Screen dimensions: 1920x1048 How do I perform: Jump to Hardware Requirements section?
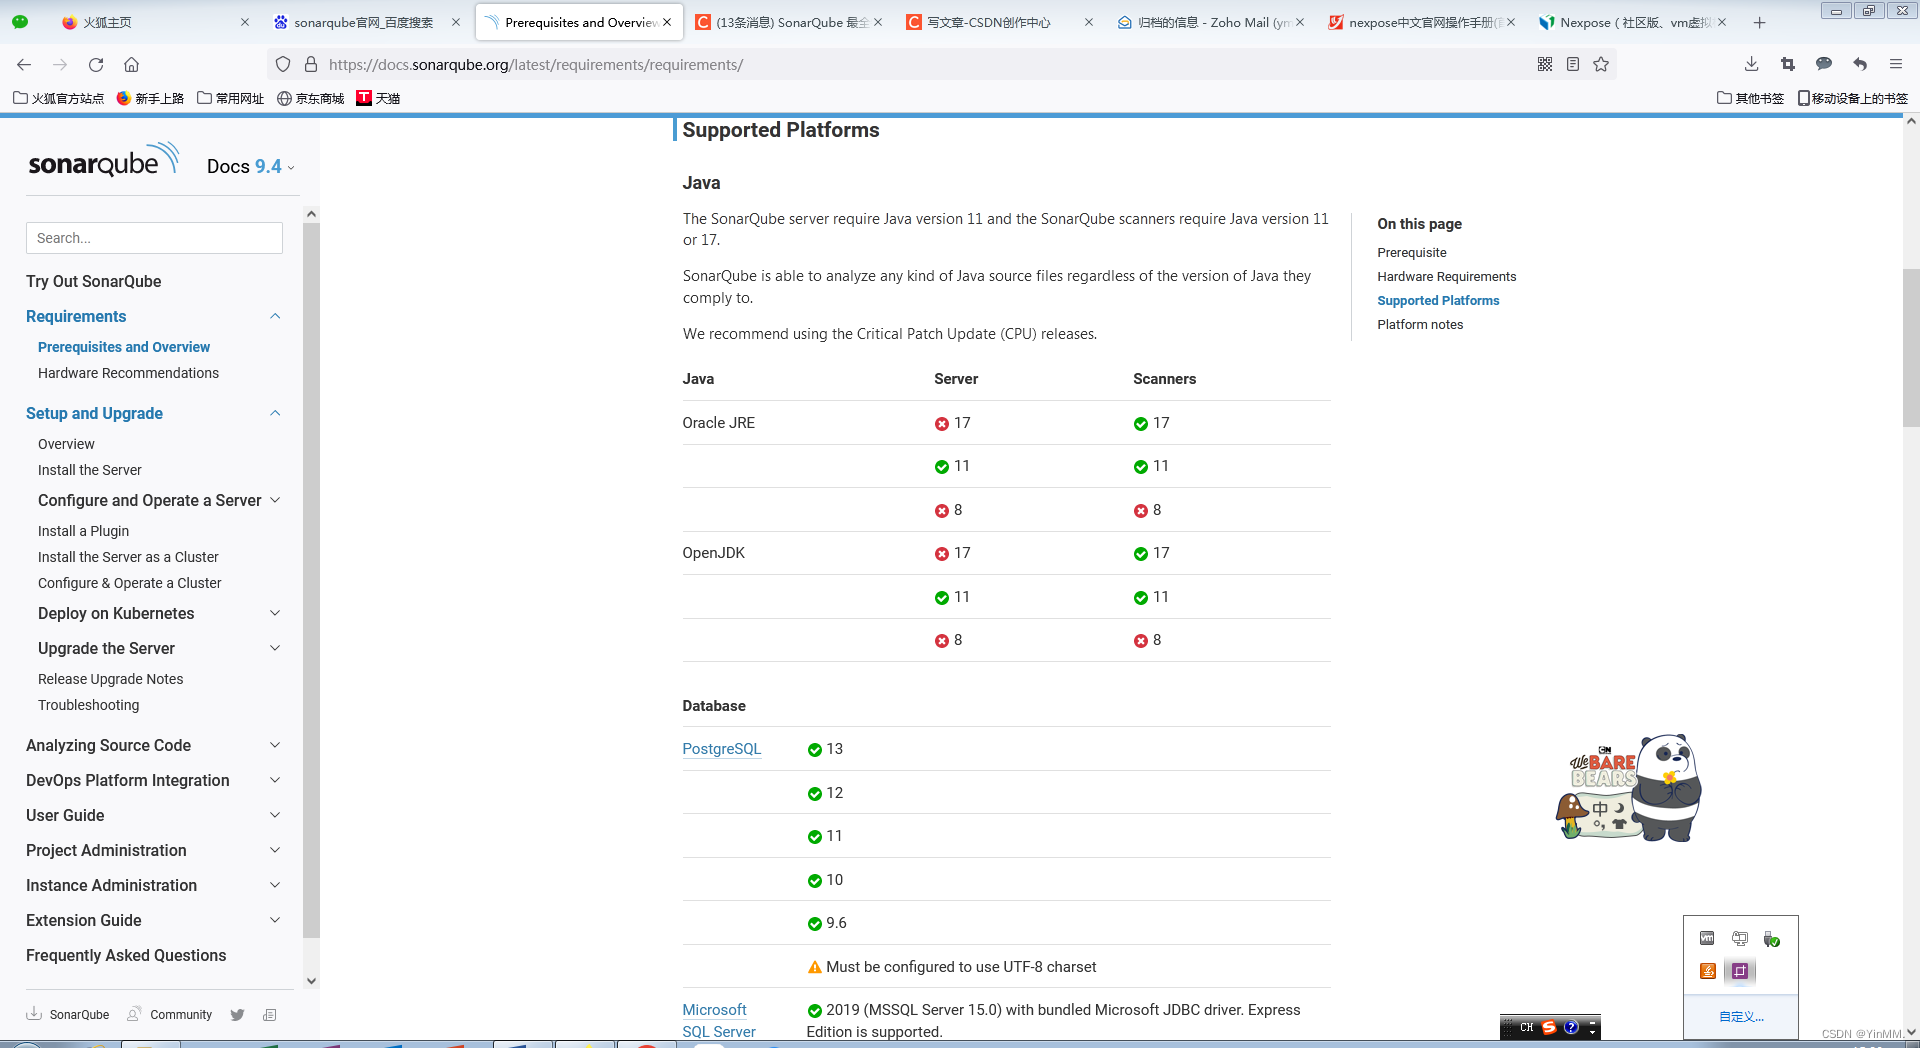pos(1446,277)
